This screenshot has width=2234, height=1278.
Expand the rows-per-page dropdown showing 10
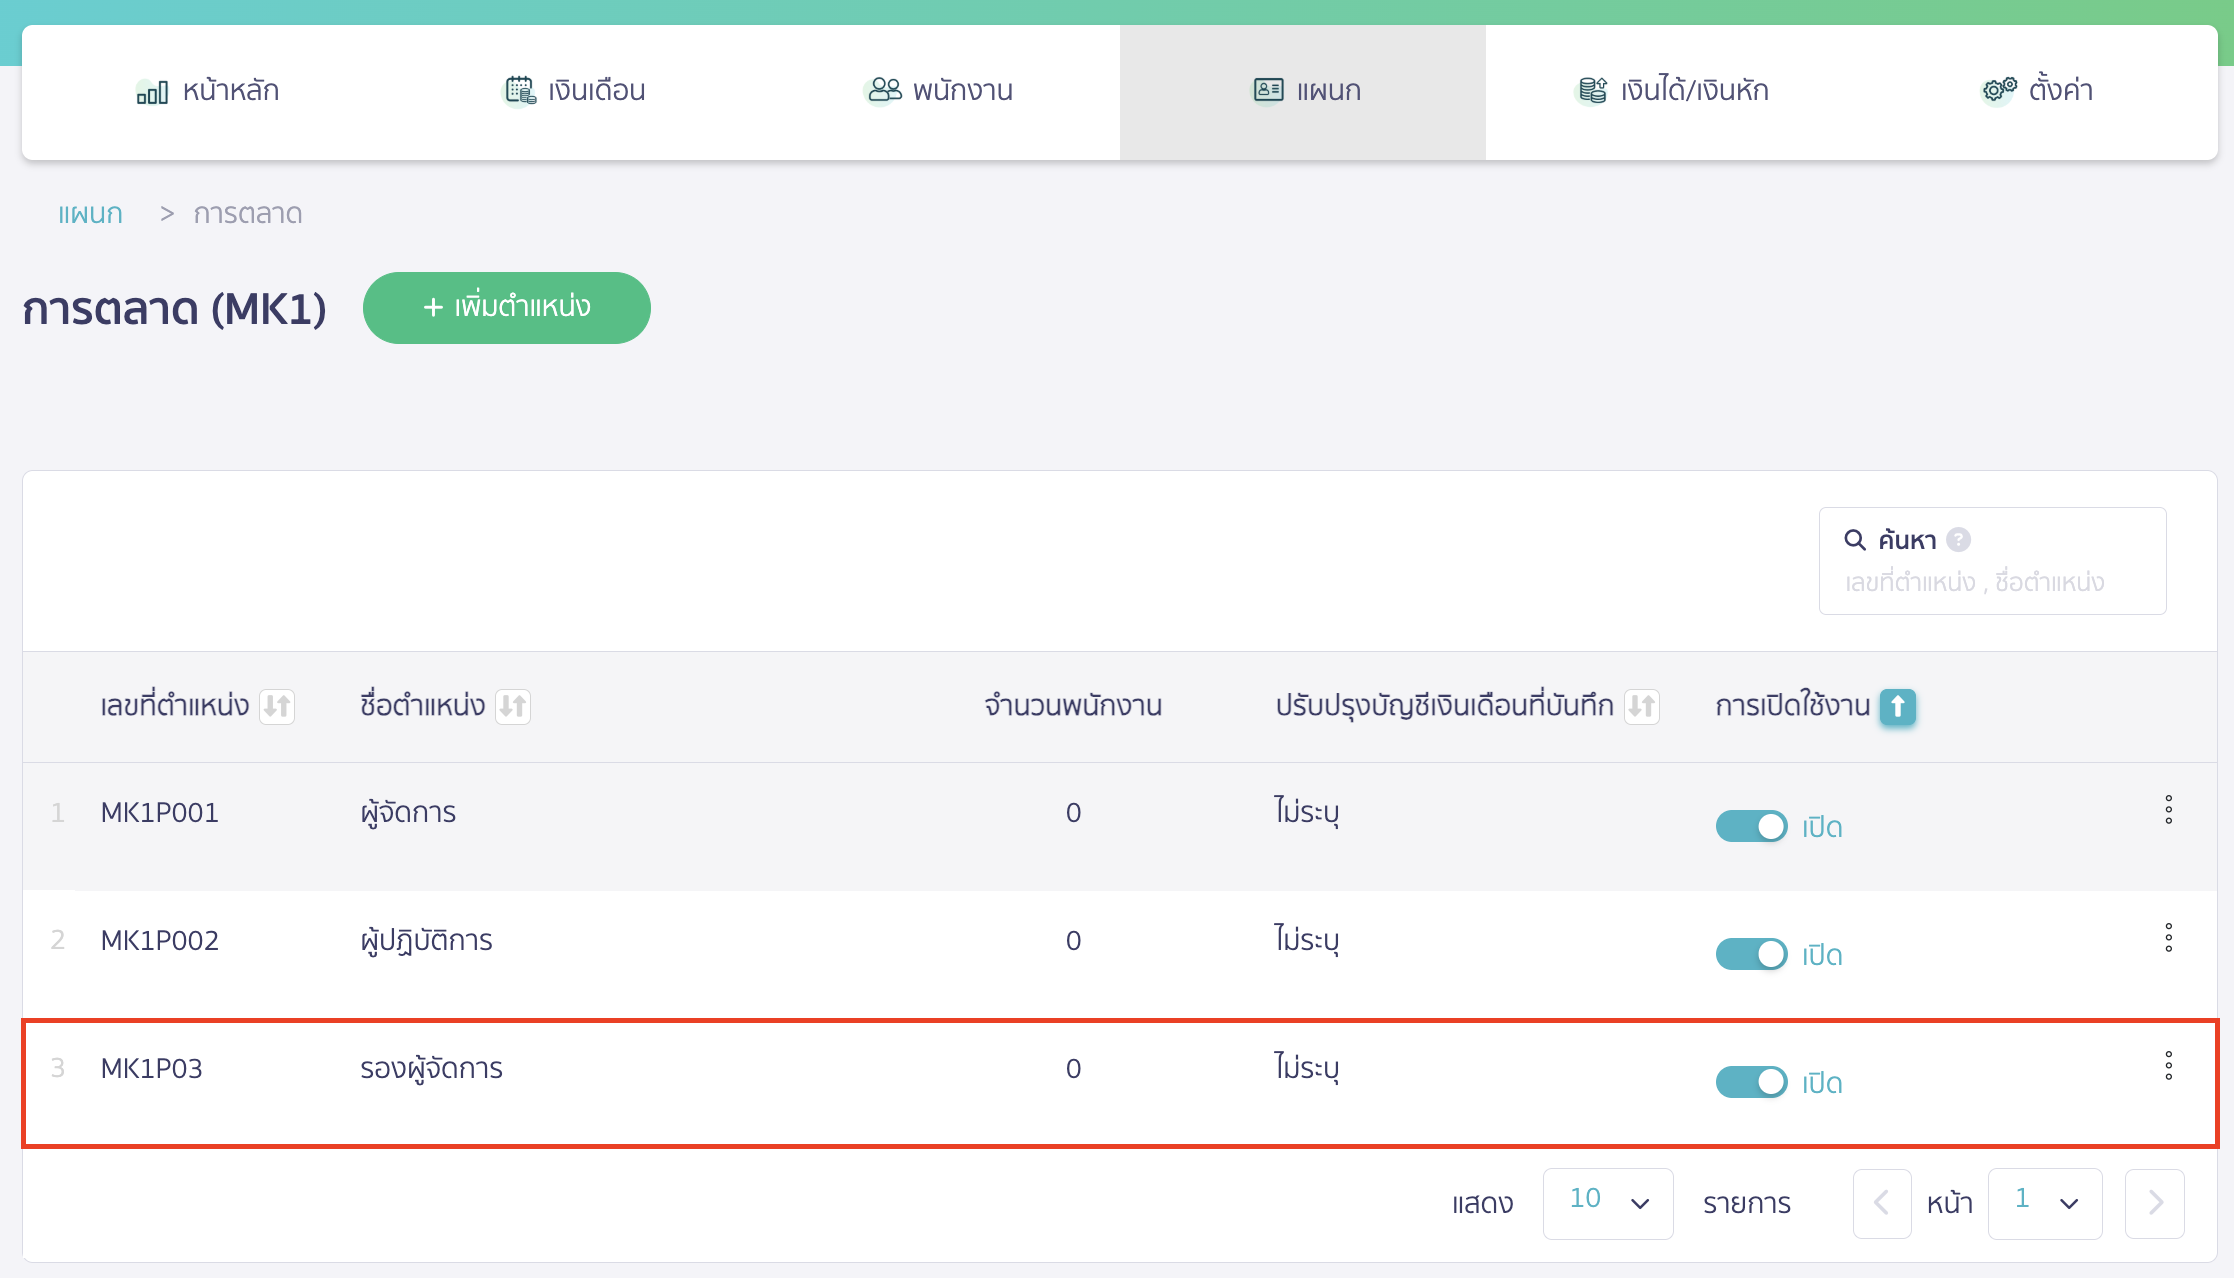coord(1607,1203)
